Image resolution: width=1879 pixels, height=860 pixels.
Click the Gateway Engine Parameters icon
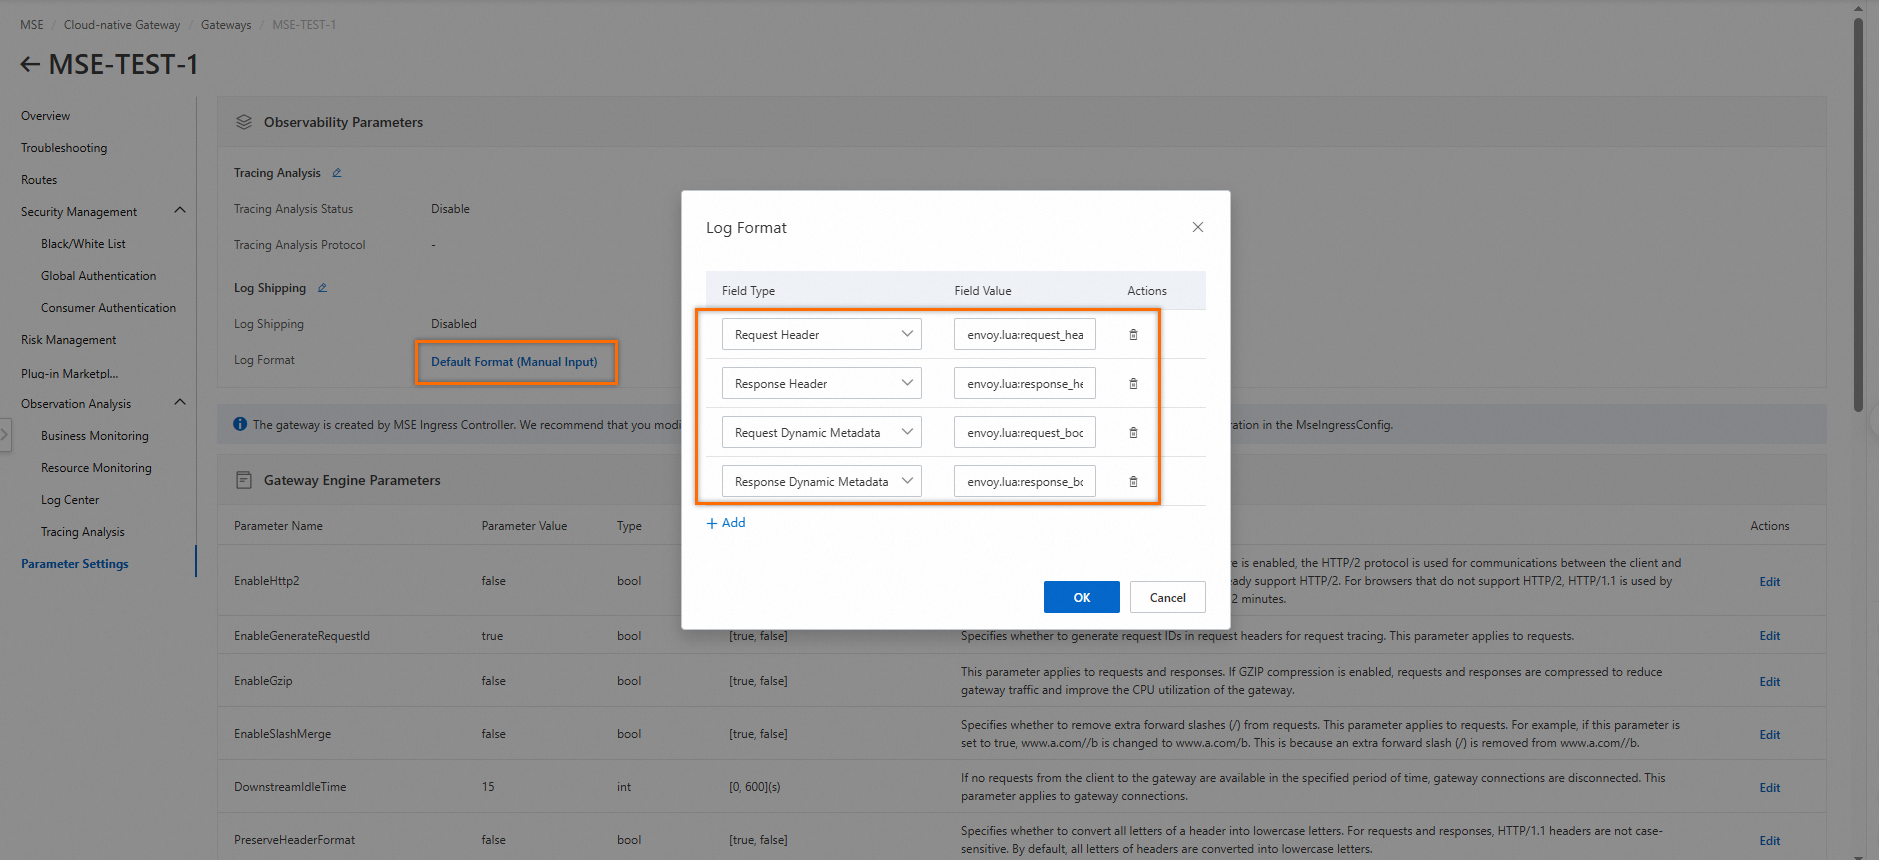[x=243, y=480]
